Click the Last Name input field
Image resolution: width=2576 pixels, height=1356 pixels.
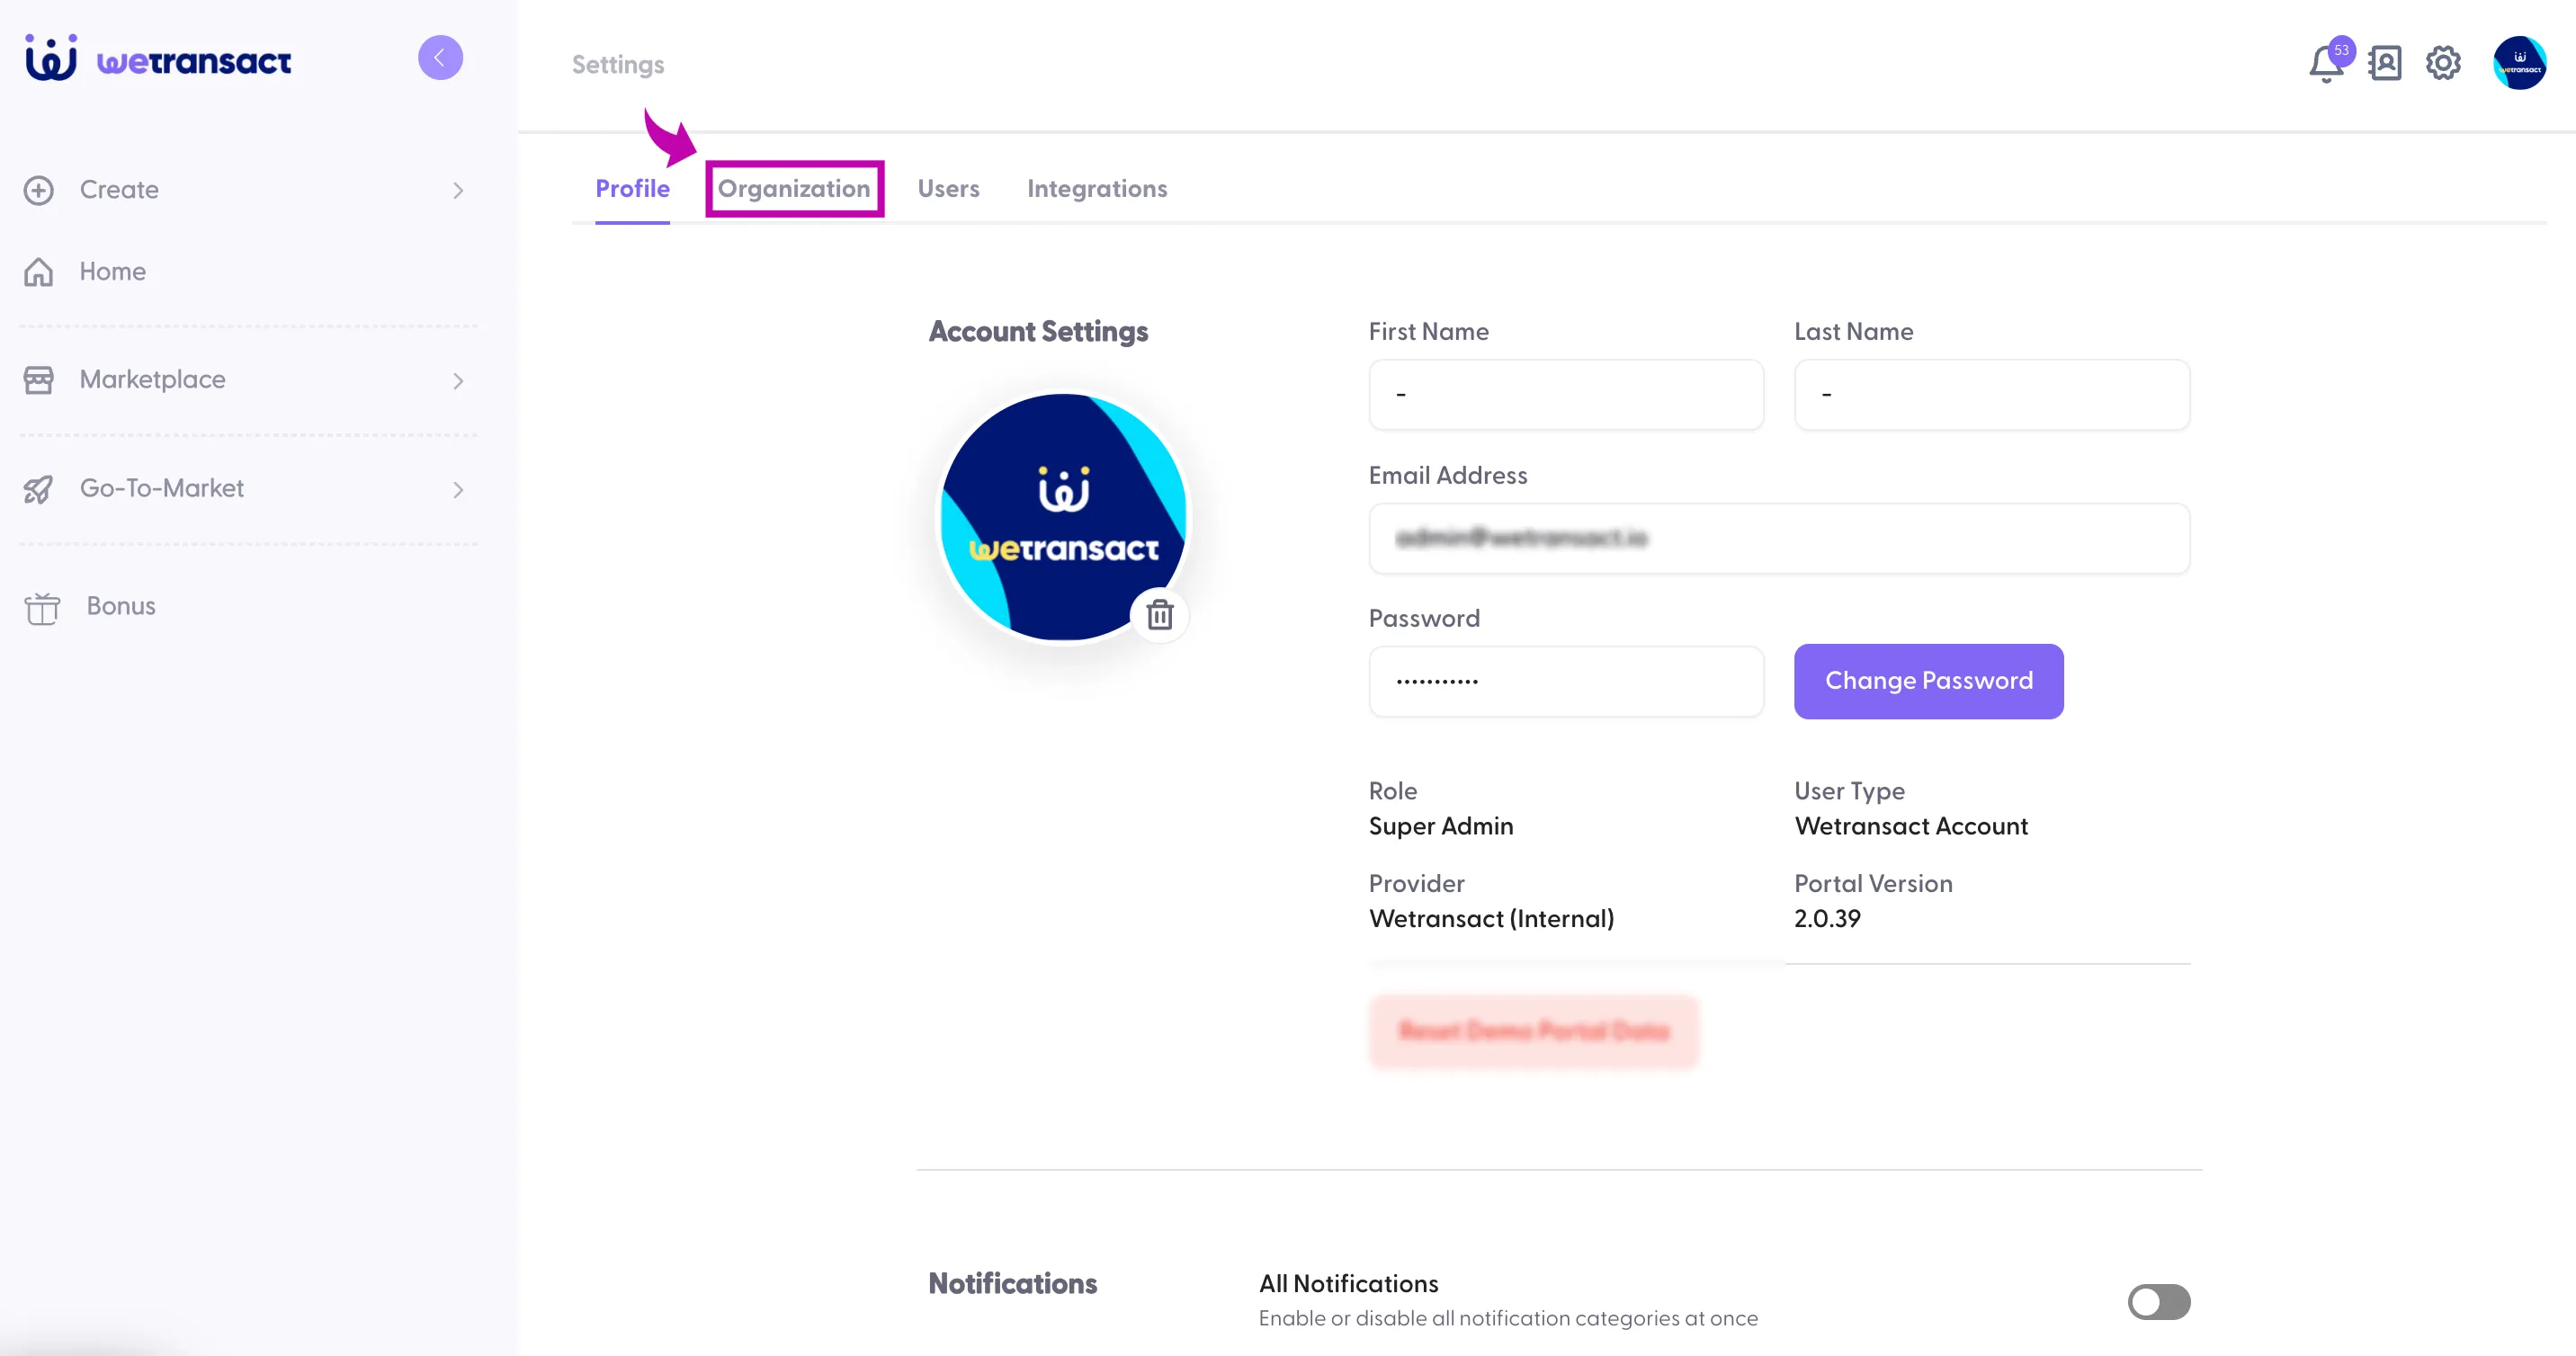pos(1992,395)
